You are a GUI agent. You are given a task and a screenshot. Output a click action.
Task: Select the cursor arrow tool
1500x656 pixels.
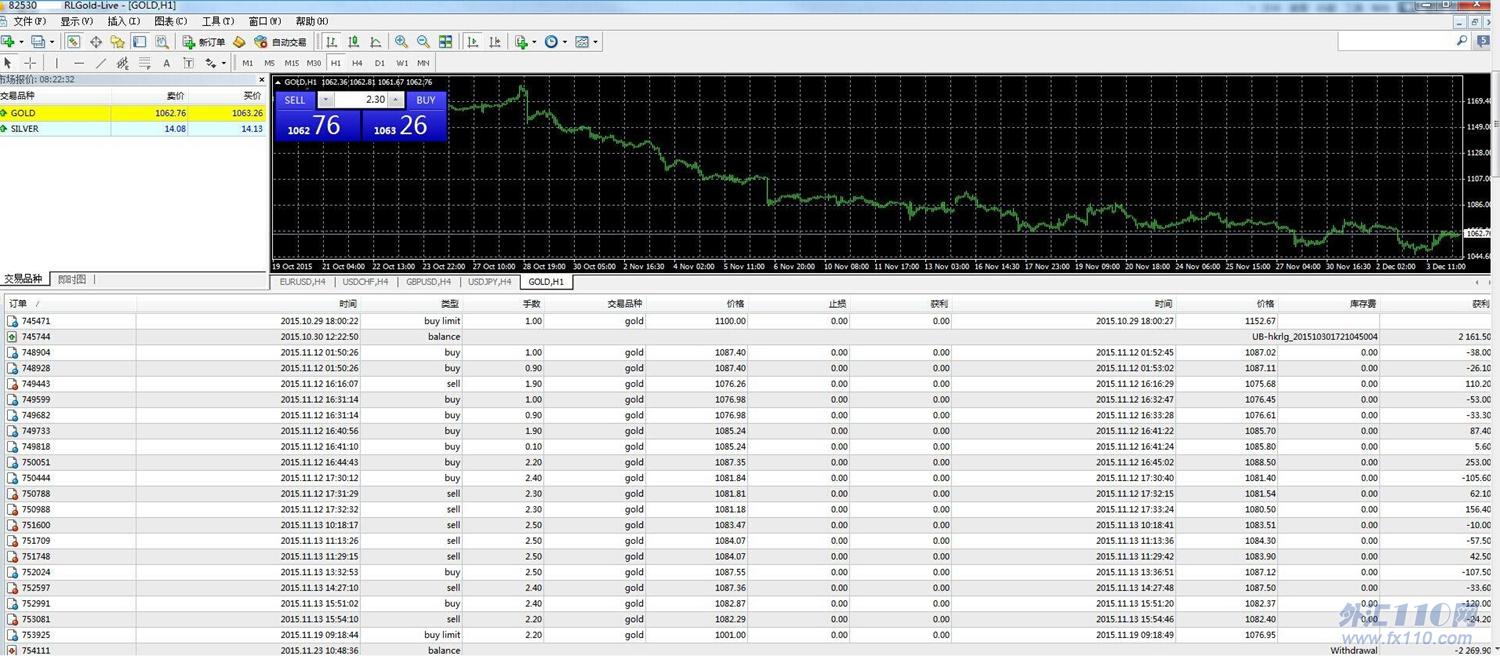tap(8, 63)
